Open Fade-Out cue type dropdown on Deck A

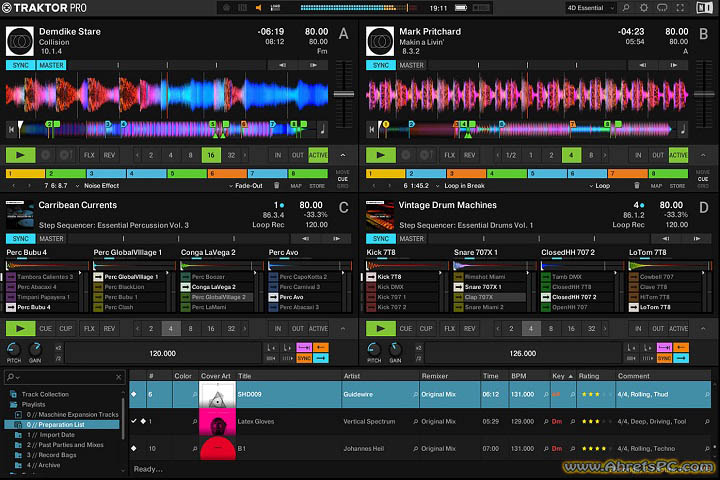click(x=246, y=186)
